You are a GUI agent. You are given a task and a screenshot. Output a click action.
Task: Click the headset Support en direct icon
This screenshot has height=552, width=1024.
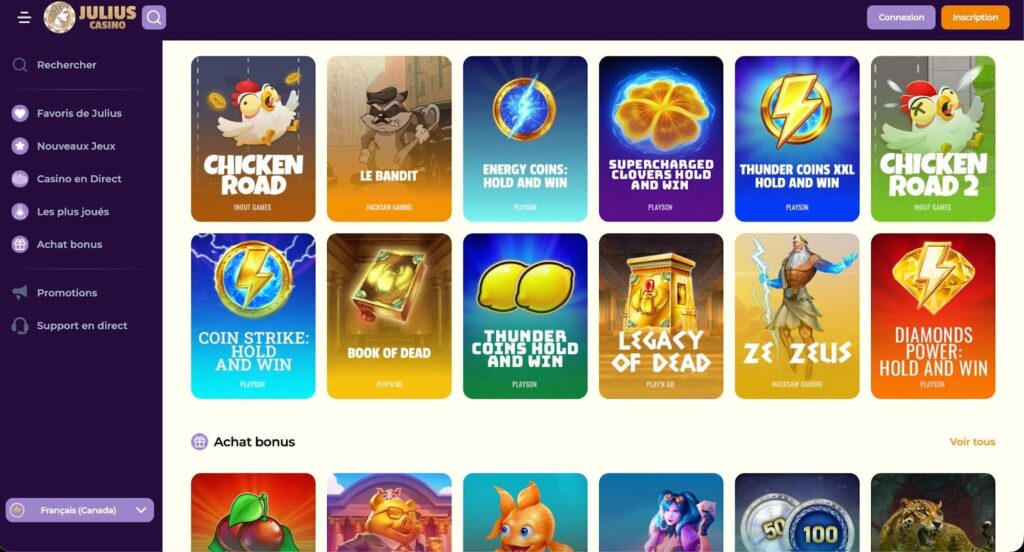20,325
